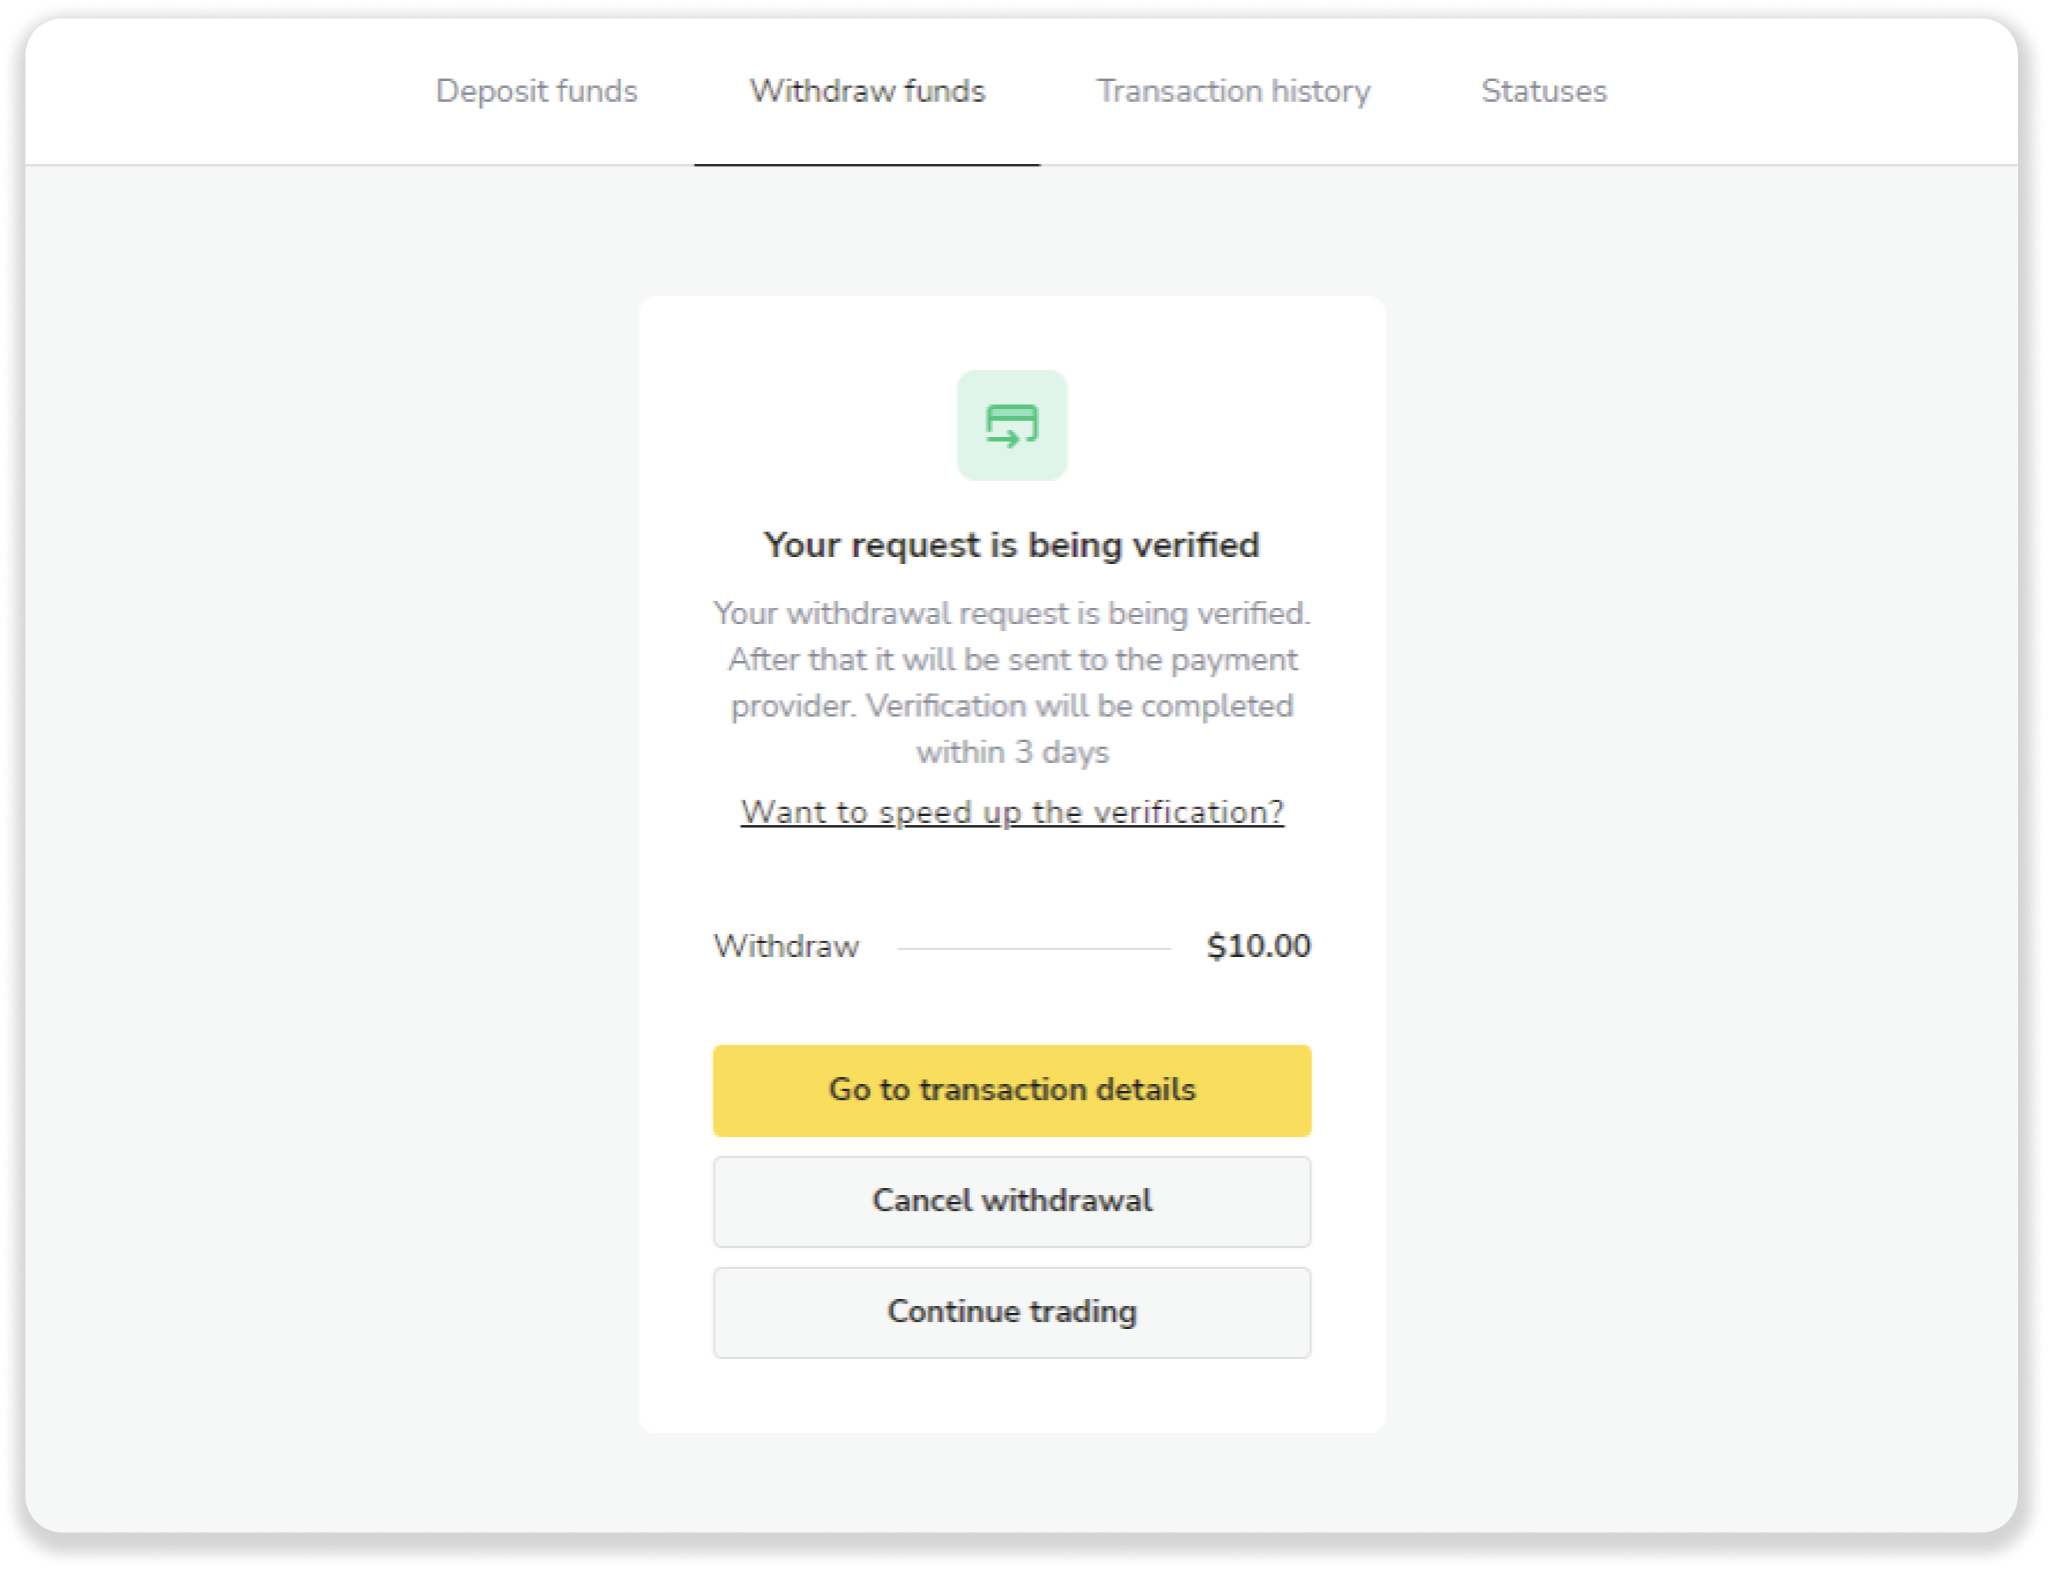This screenshot has width=2048, height=1570.
Task: Open the Statuses tab
Action: 1543,91
